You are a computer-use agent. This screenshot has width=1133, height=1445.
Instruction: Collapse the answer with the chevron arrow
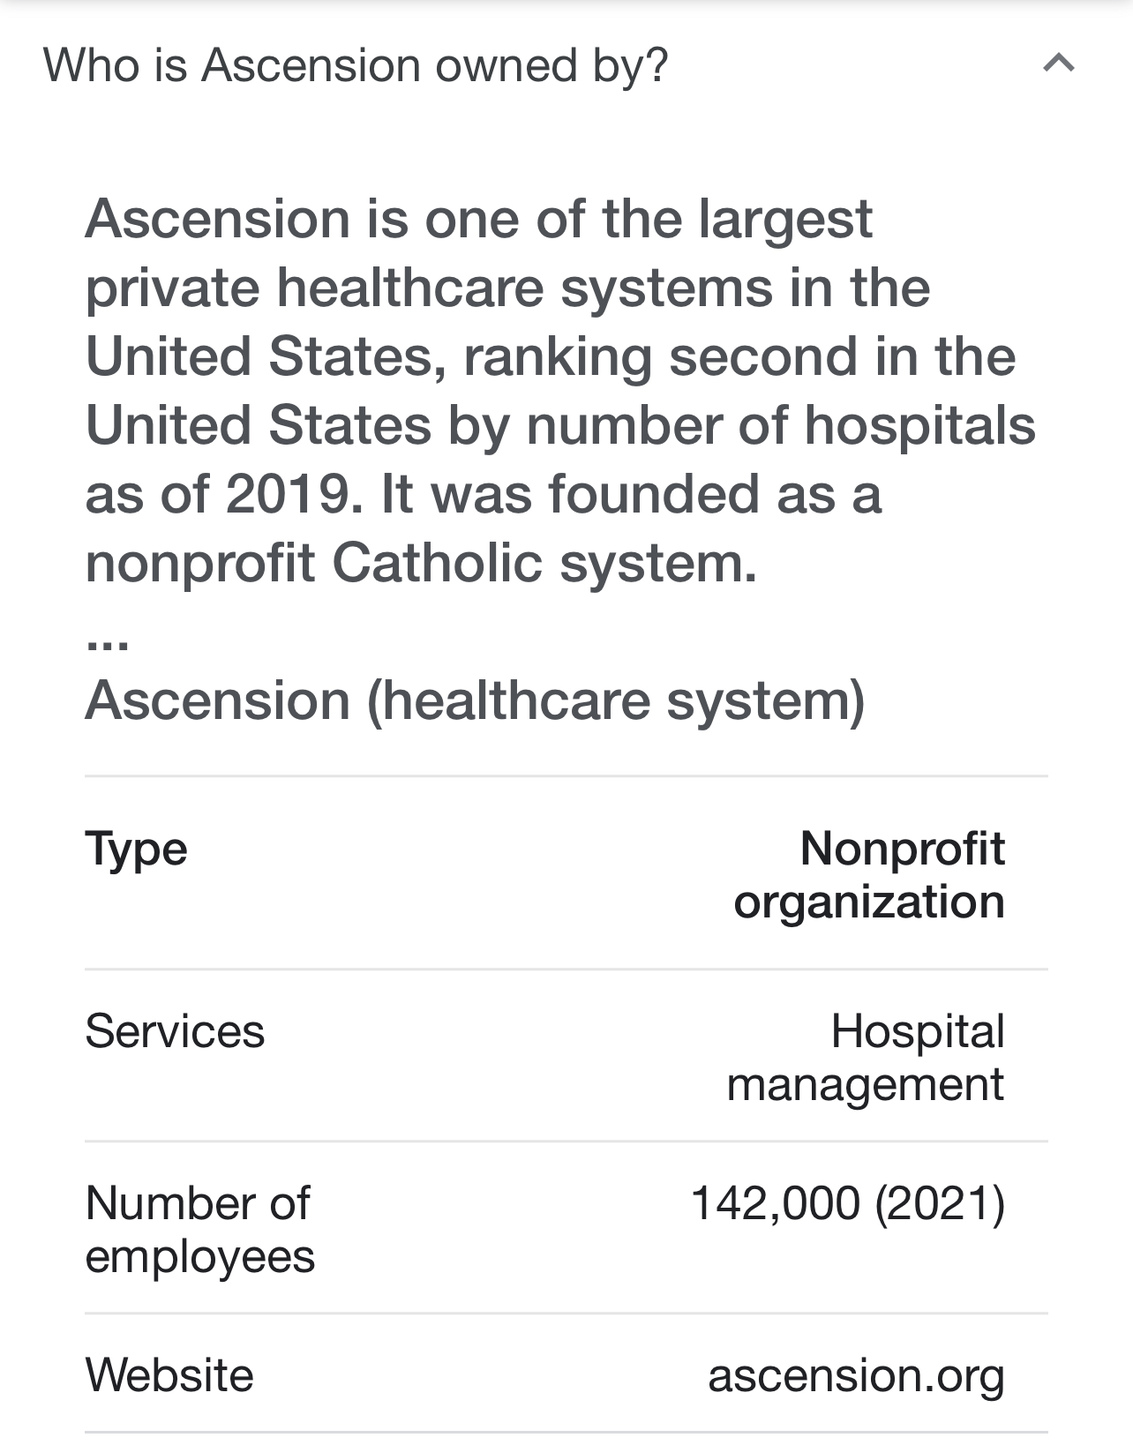point(1058,64)
